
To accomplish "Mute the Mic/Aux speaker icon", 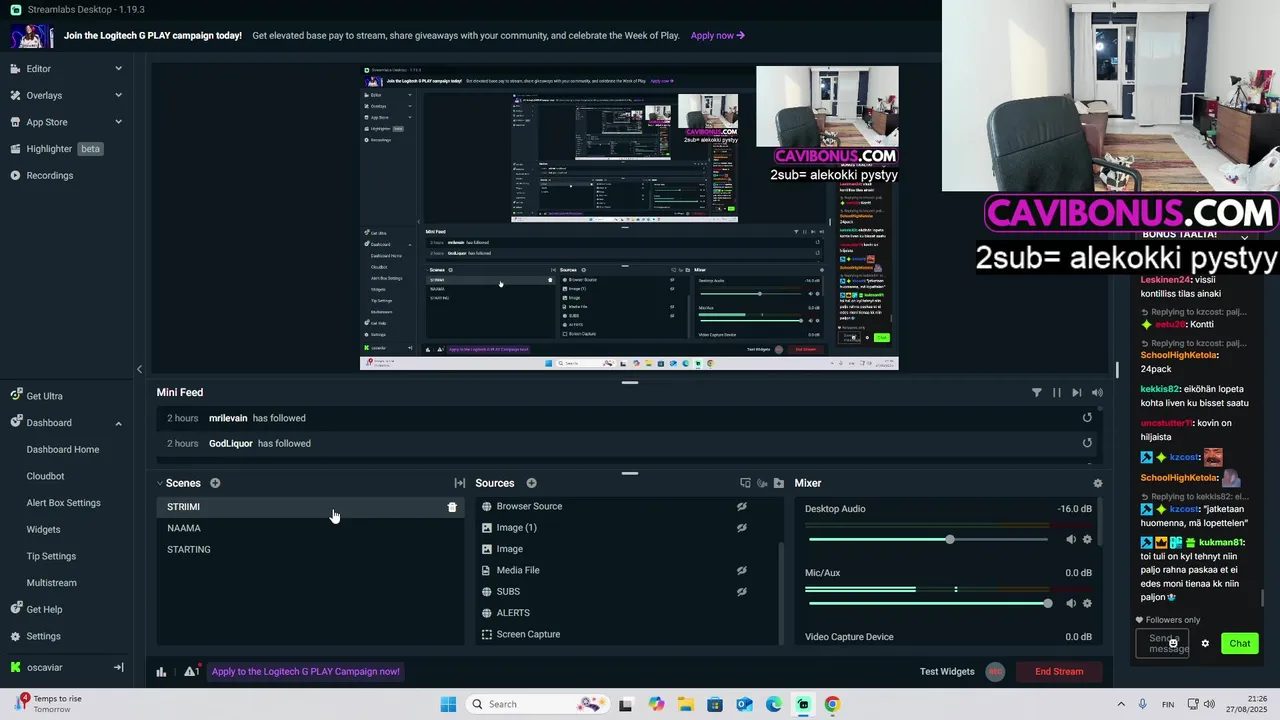I will tap(1071, 603).
